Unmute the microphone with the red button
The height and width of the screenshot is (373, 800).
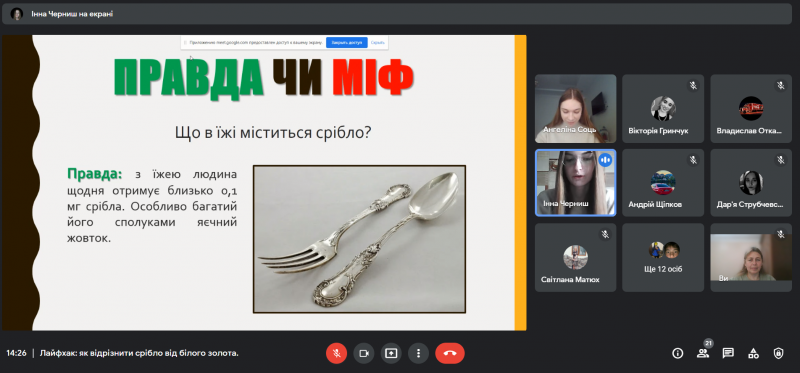click(336, 353)
